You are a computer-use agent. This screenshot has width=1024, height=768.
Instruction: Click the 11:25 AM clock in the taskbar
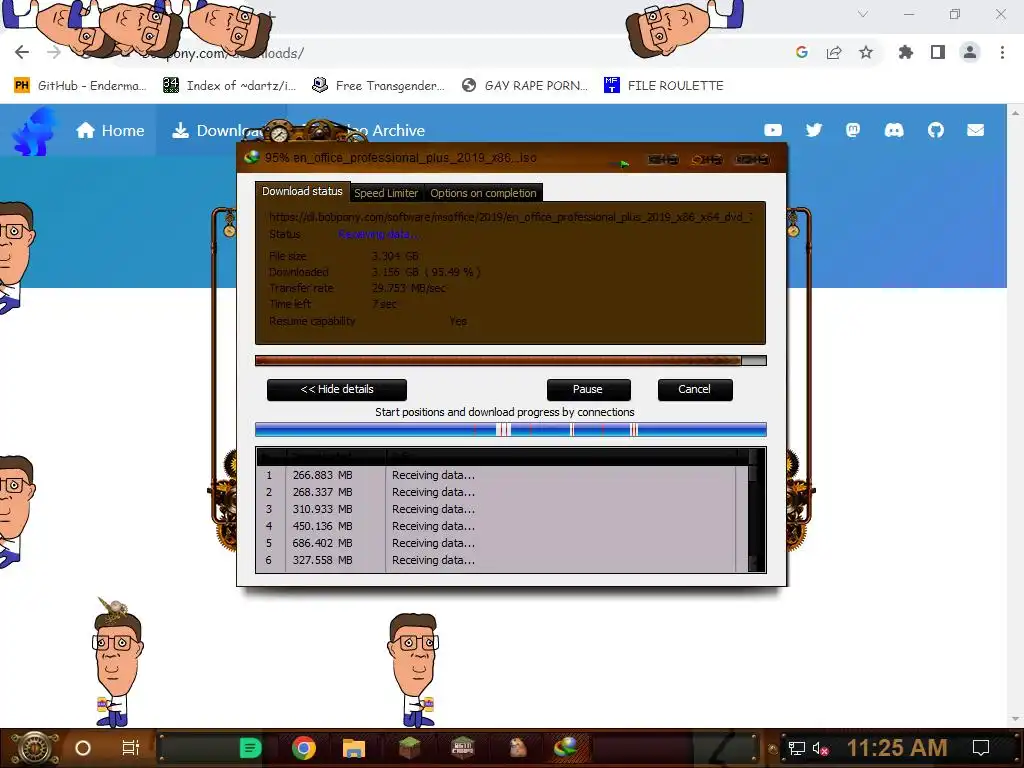[897, 748]
